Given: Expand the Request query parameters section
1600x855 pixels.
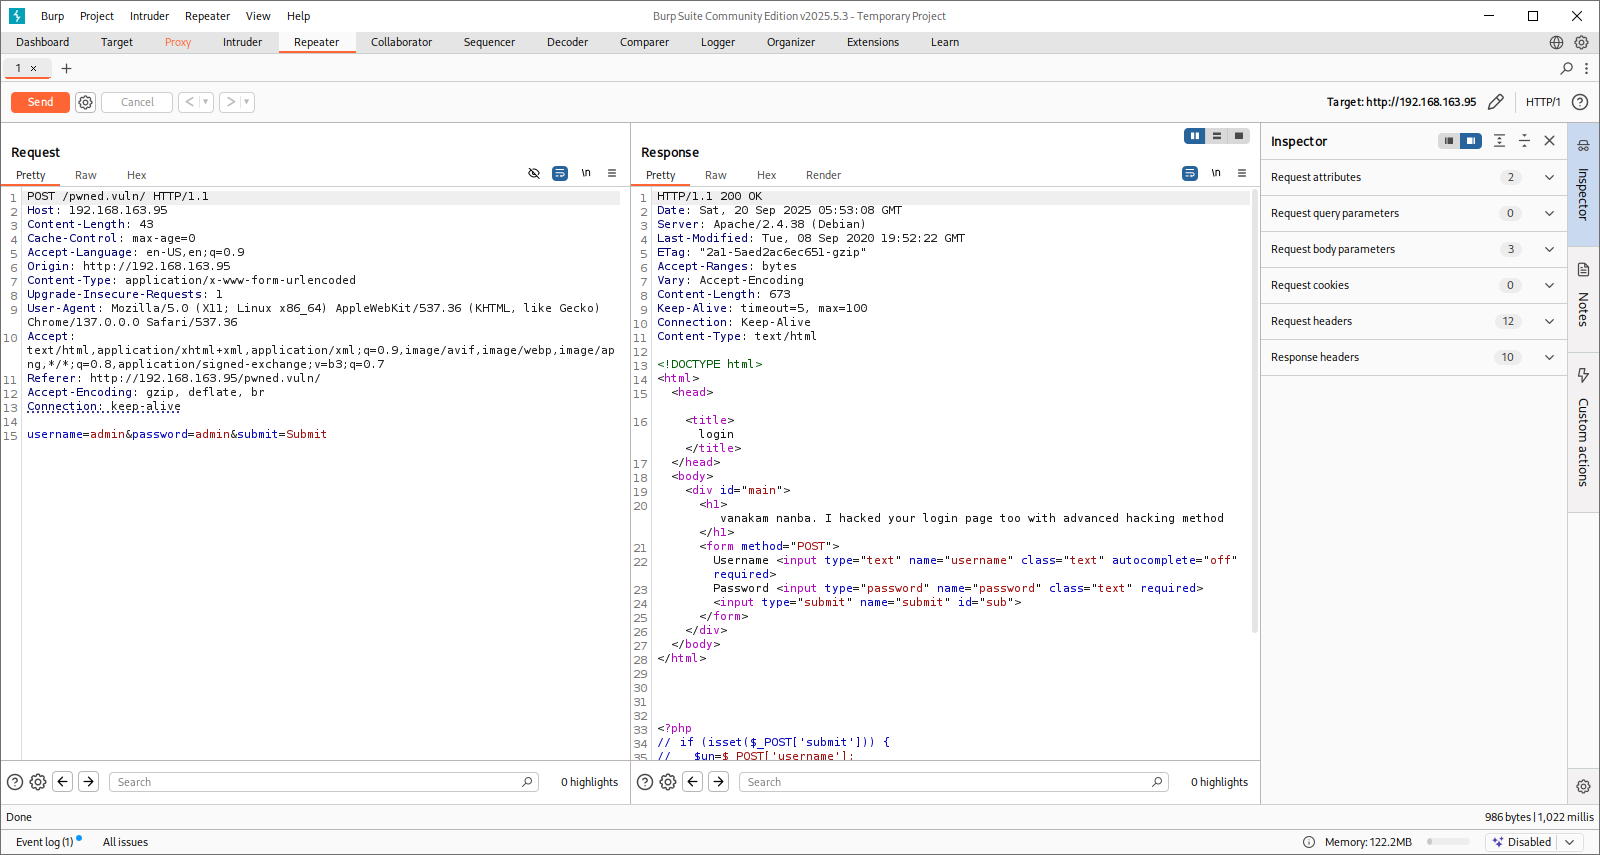Looking at the screenshot, I should 1413,213.
